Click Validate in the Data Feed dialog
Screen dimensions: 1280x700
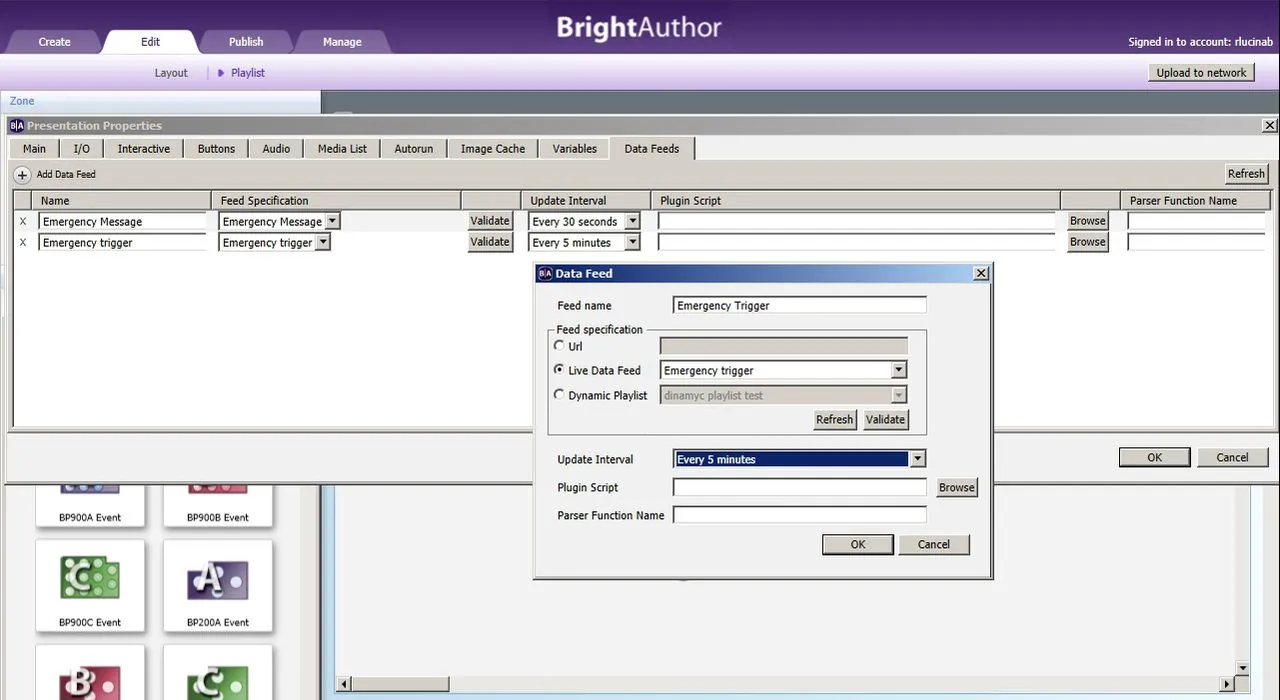[x=885, y=420]
